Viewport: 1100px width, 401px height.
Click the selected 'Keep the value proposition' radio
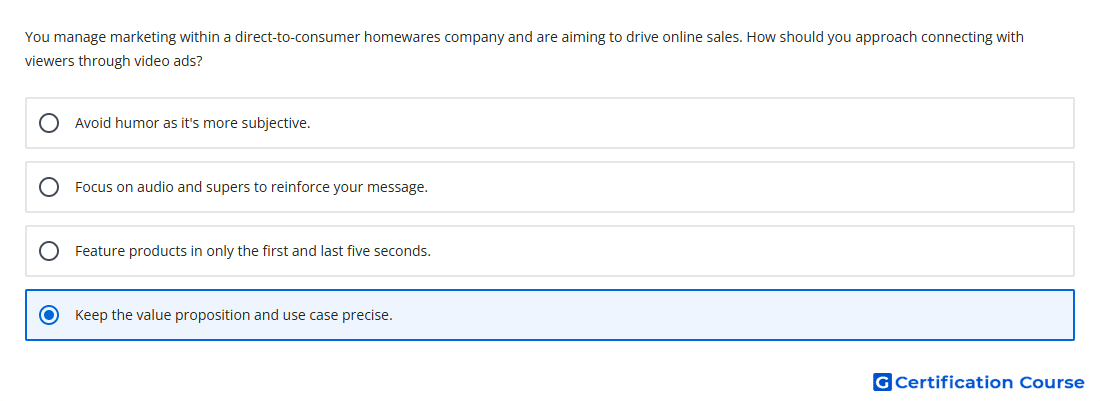click(49, 315)
